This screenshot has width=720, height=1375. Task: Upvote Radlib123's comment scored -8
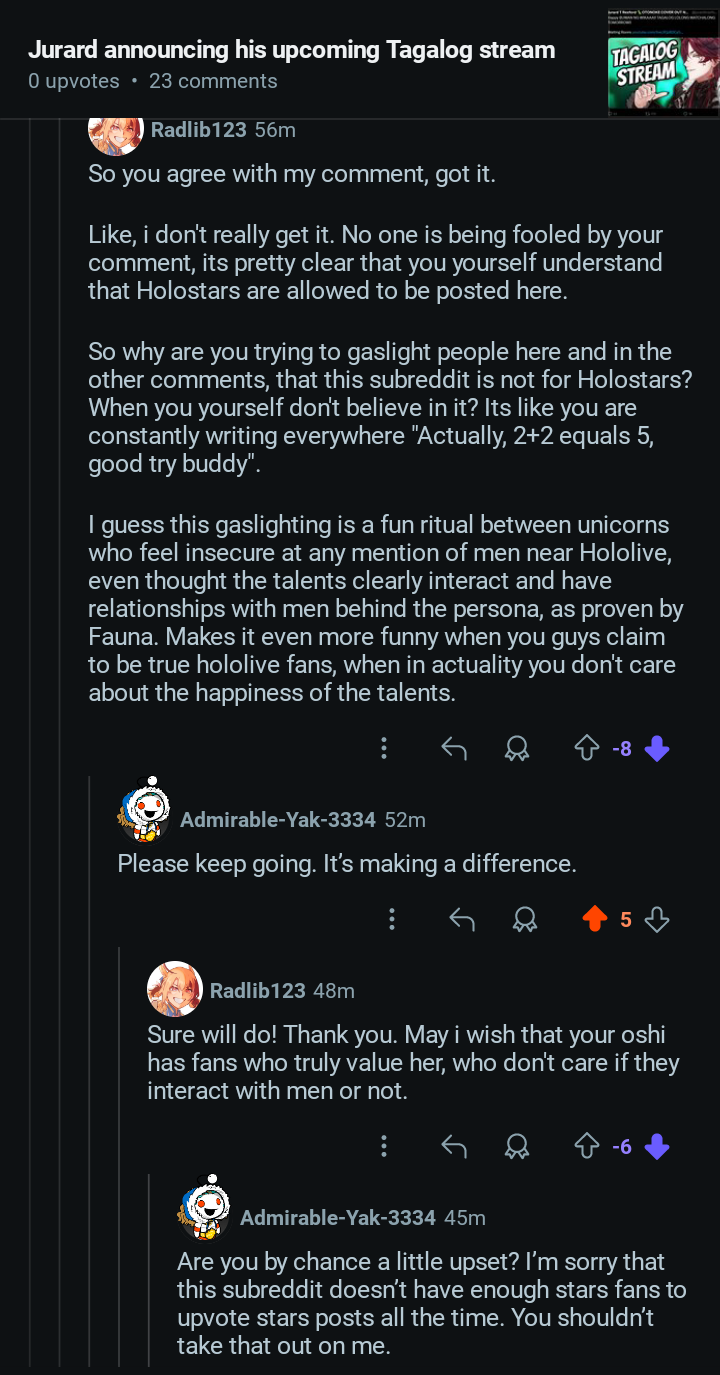click(x=586, y=748)
